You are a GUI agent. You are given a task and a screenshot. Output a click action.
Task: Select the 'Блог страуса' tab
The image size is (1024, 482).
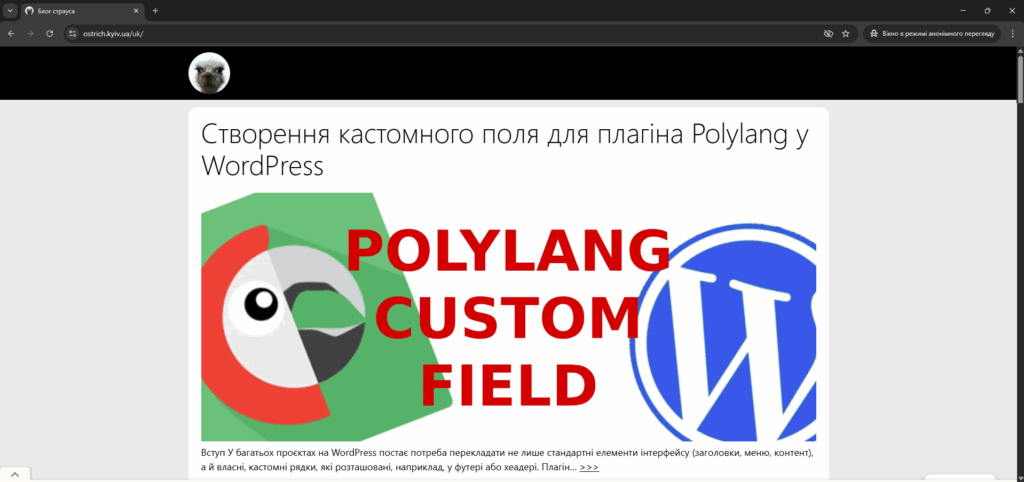pos(82,11)
